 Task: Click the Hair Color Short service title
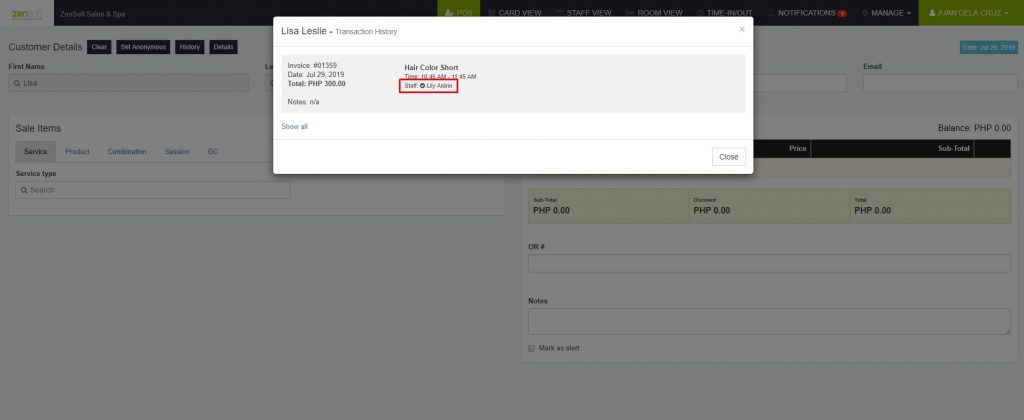(431, 67)
